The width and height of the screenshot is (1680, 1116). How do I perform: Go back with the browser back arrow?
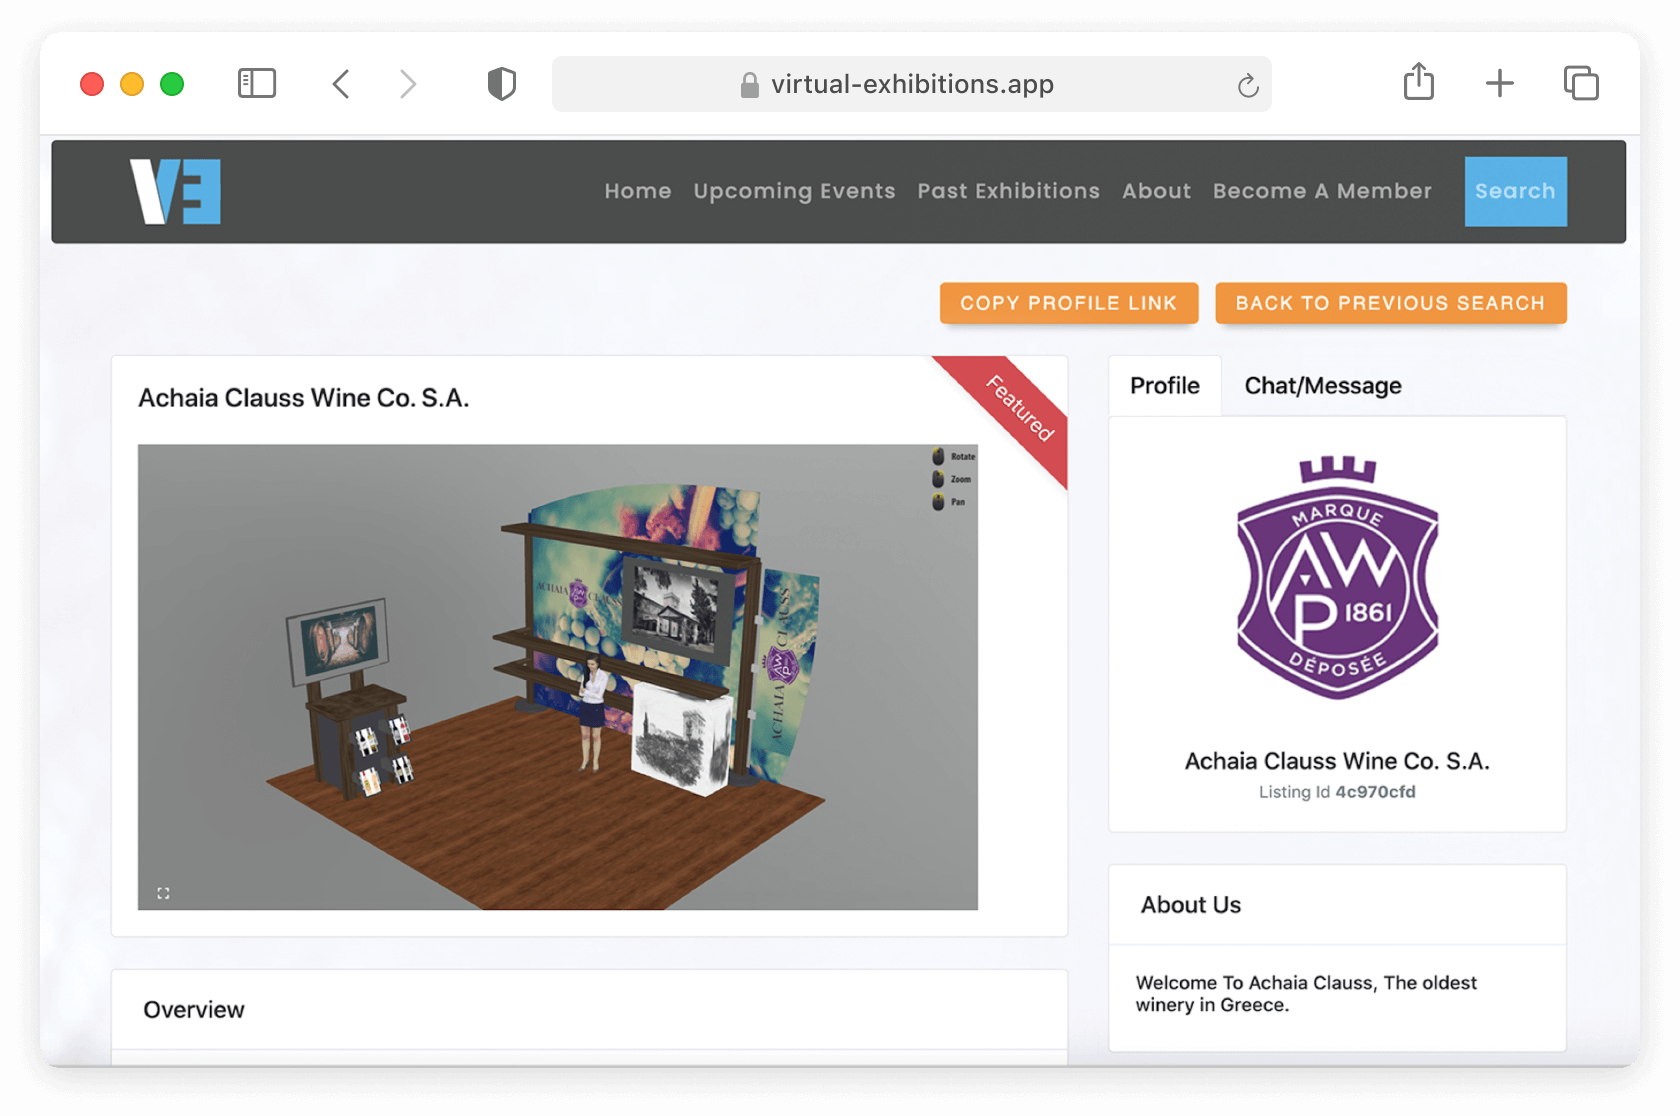[x=341, y=84]
